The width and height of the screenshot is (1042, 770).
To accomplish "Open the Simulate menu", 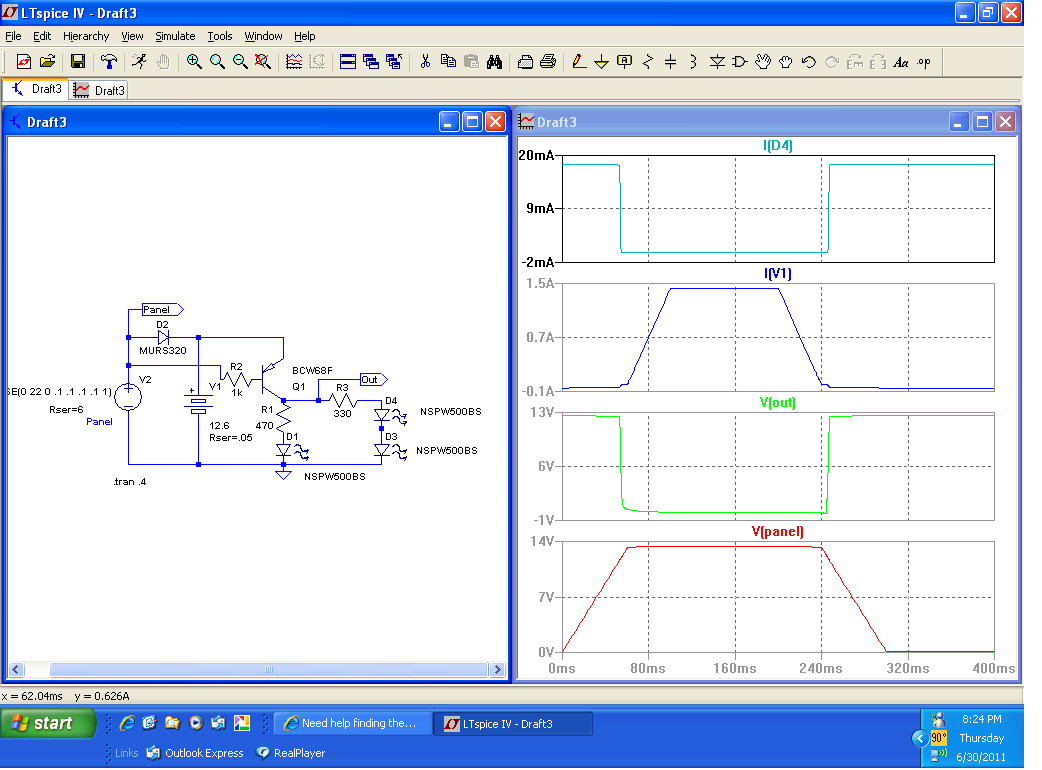I will pyautogui.click(x=175, y=36).
